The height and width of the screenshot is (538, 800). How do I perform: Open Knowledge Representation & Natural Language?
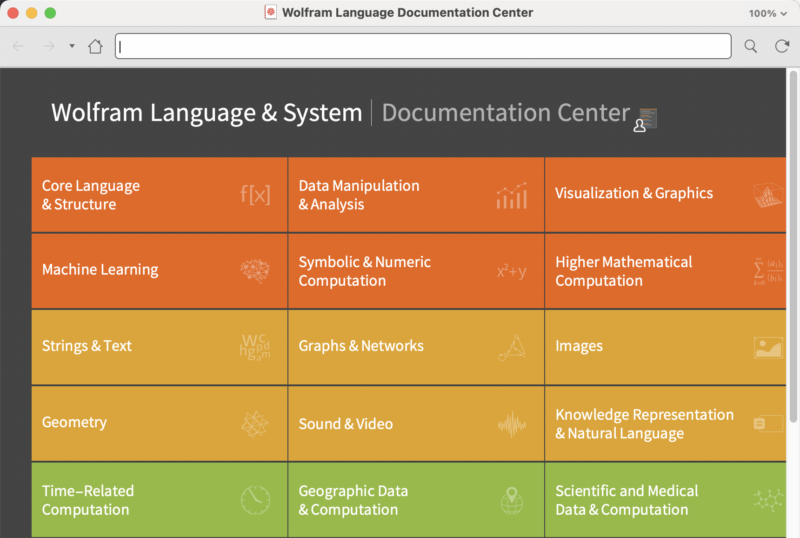(x=665, y=424)
